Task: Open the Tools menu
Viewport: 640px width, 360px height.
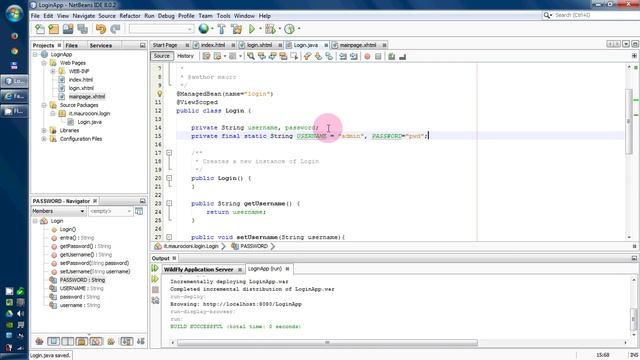Action: pyautogui.click(x=223, y=16)
